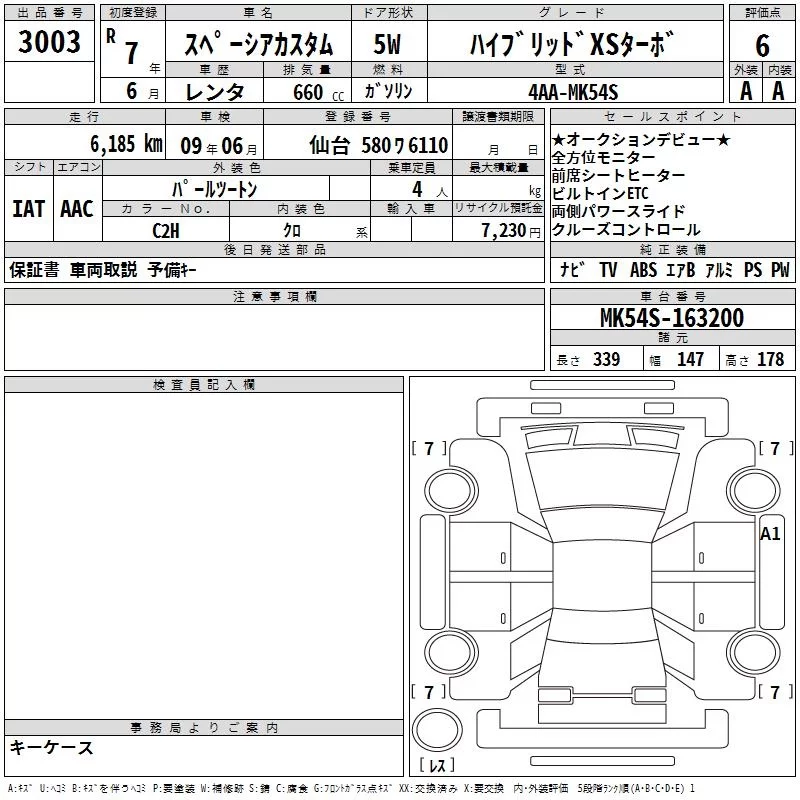Click the inspector notes box
Viewport: 800px width, 800px height.
[x=204, y=556]
